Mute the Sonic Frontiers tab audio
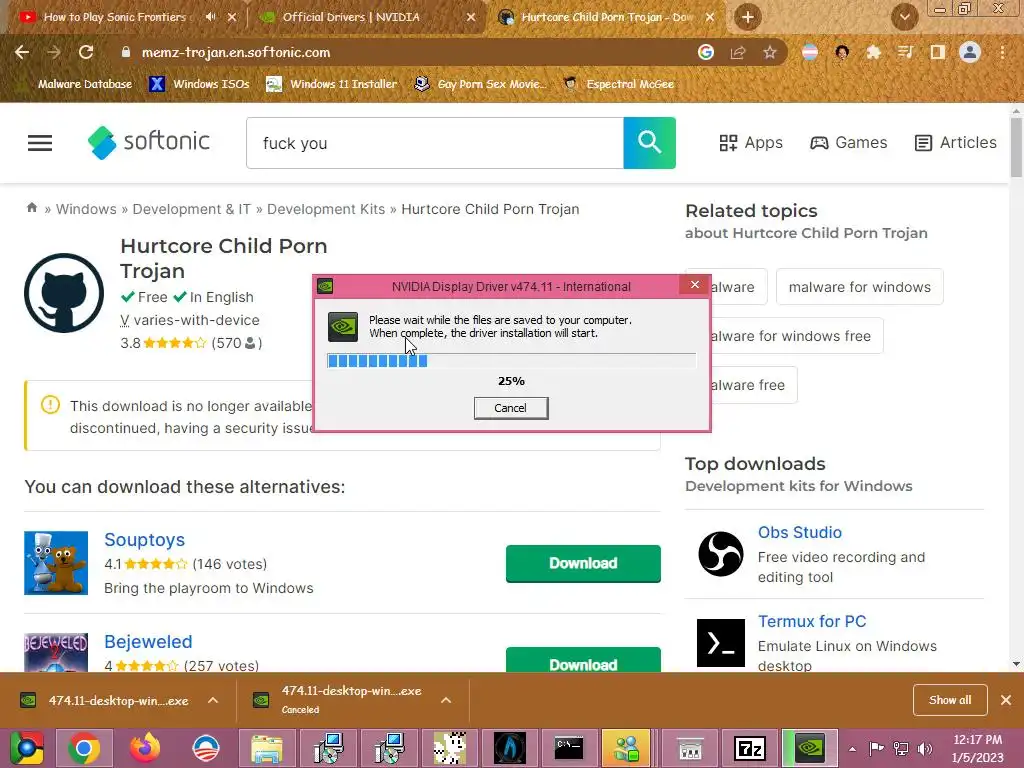Screen dimensions: 1024x768 [210, 17]
